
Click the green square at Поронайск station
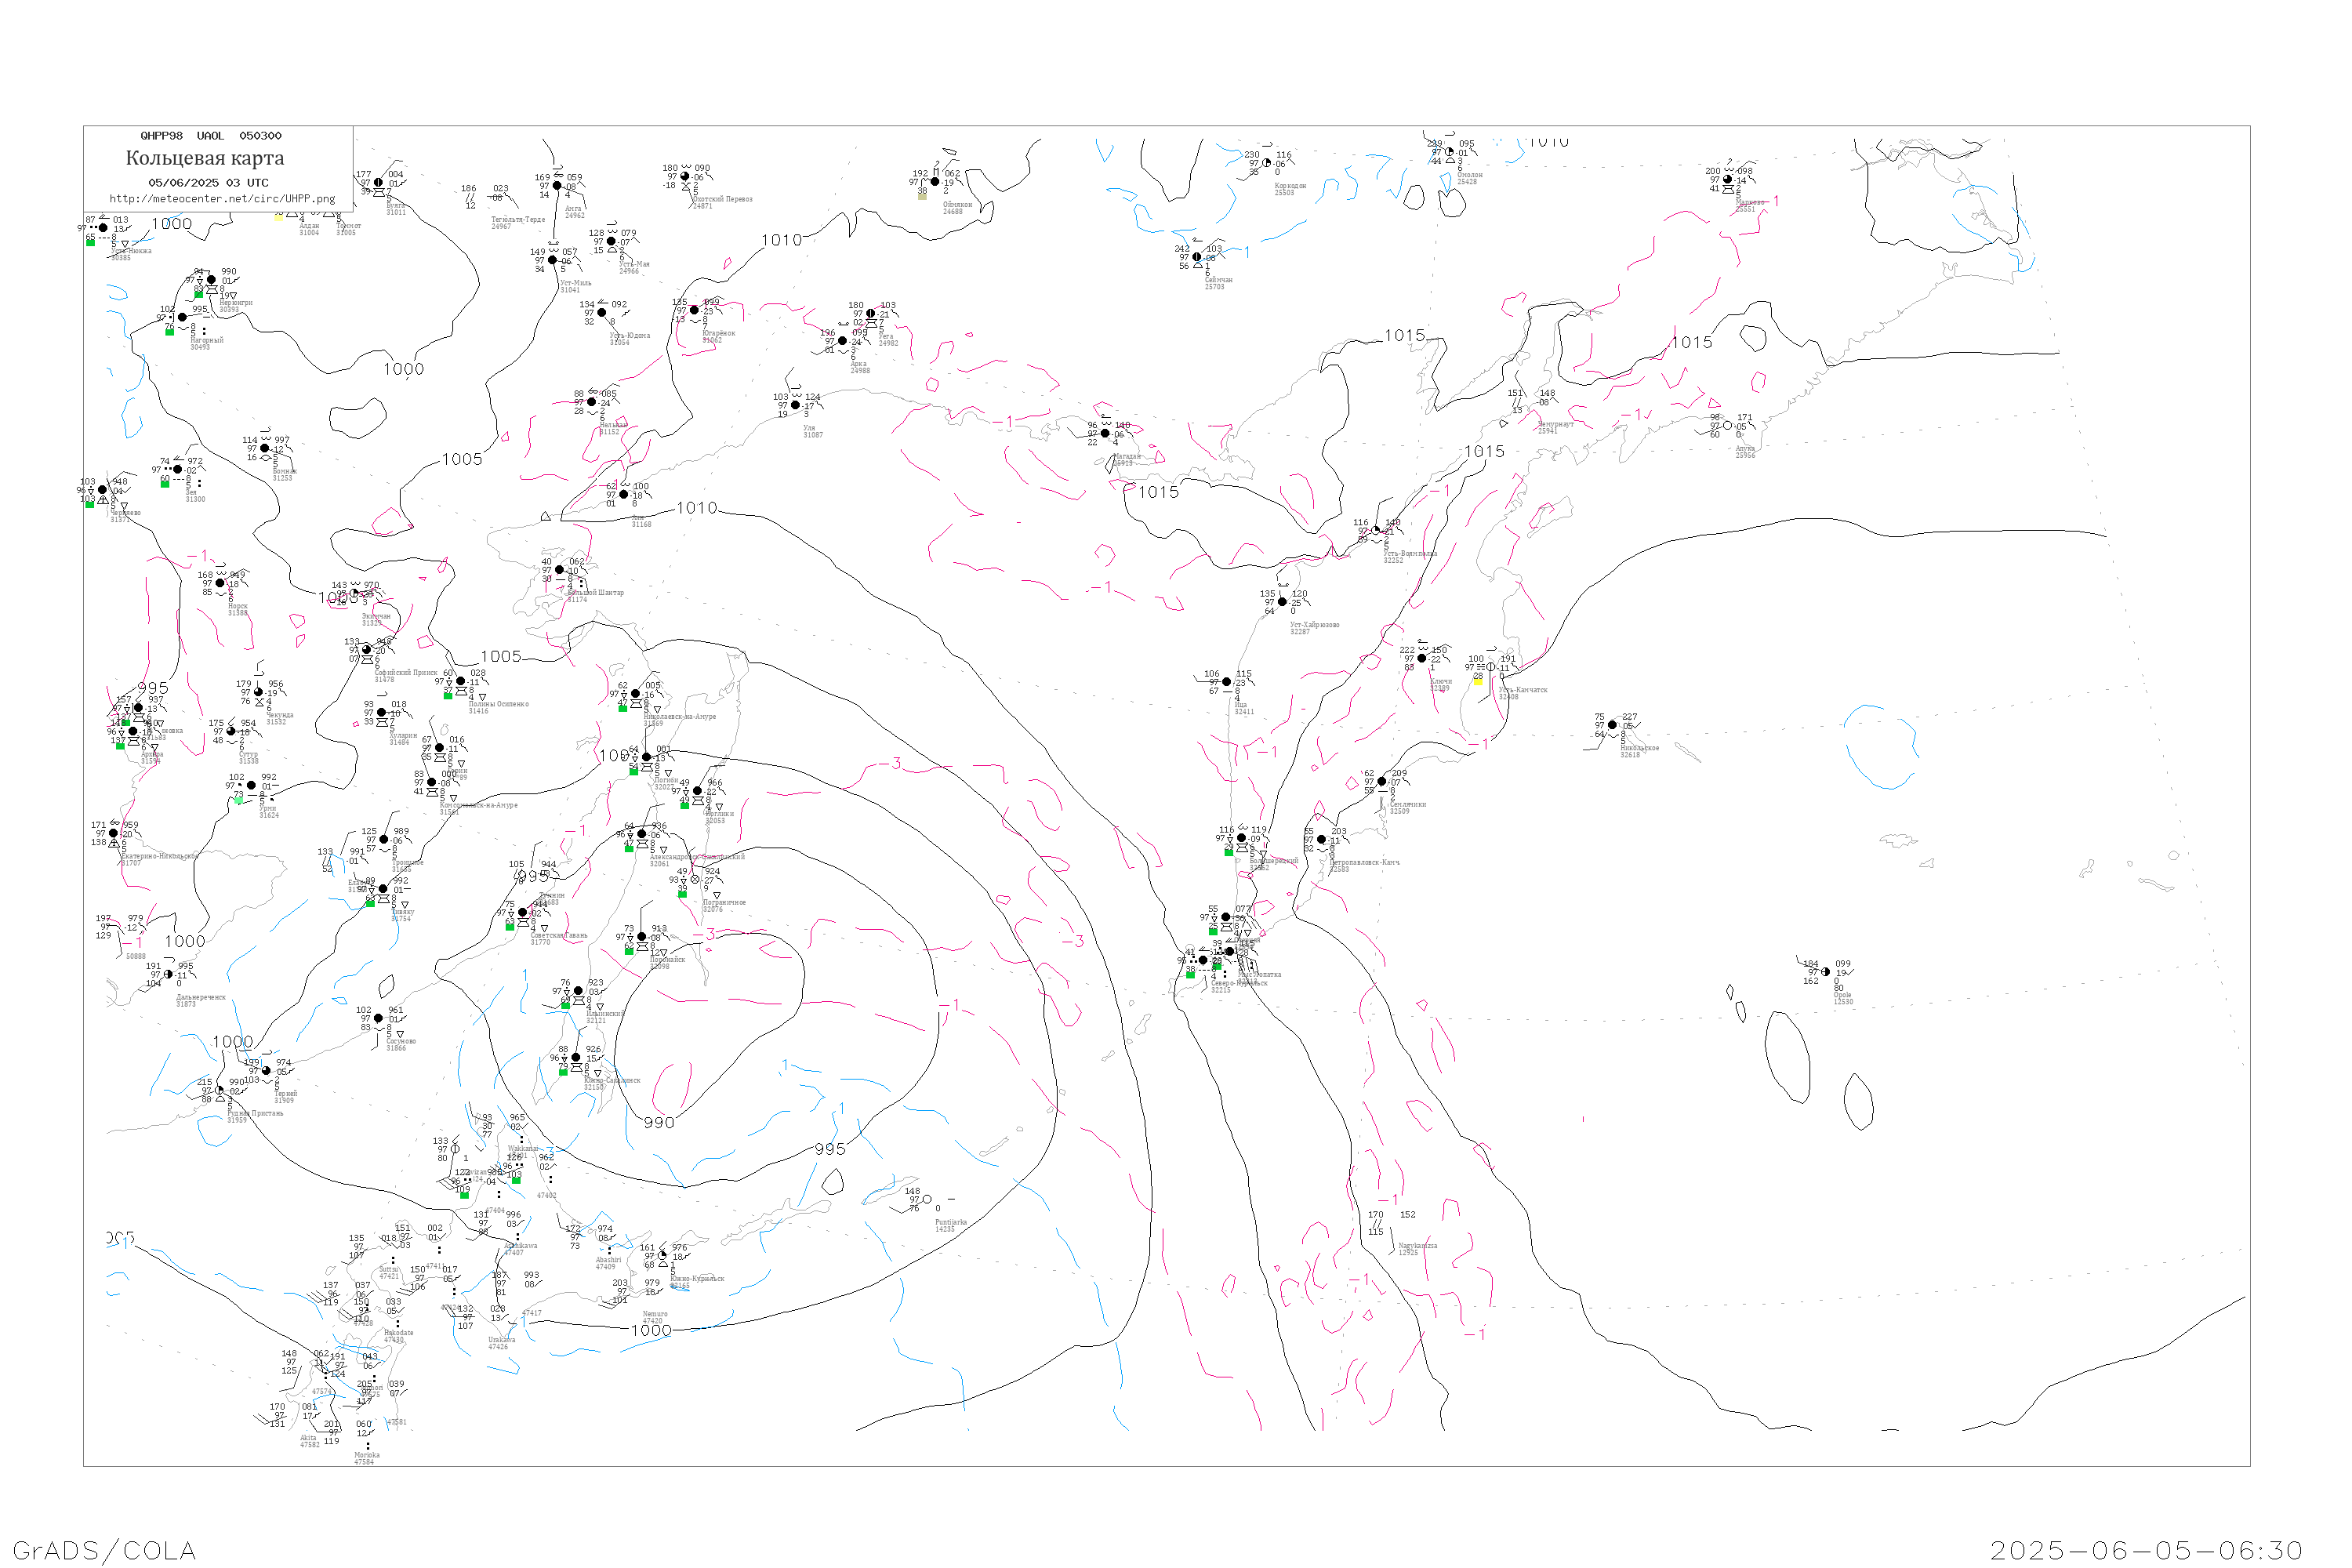(629, 951)
